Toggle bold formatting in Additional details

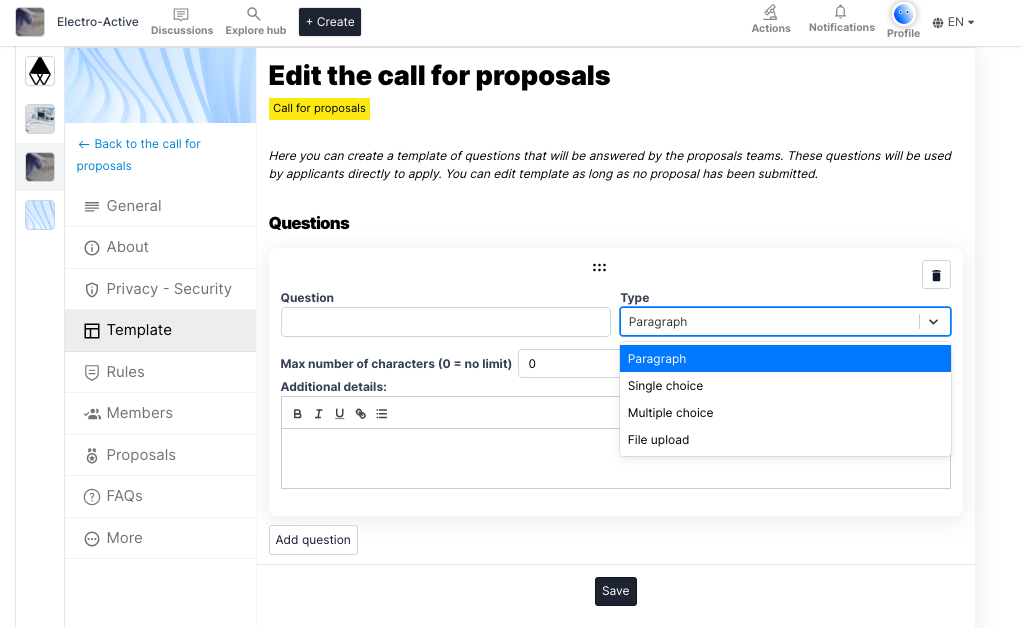coord(298,414)
